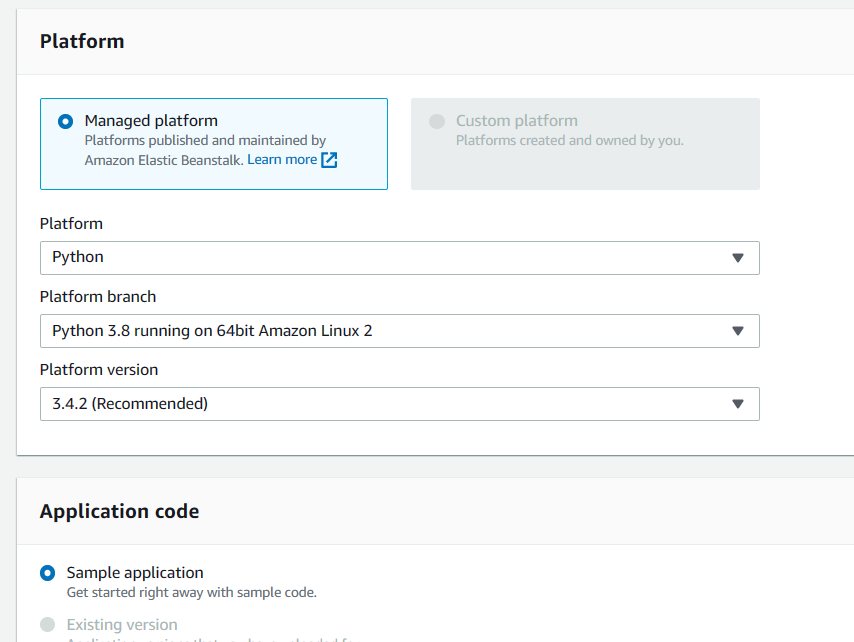Click the Platform branch field label
Image resolution: width=854 pixels, height=642 pixels.
98,297
